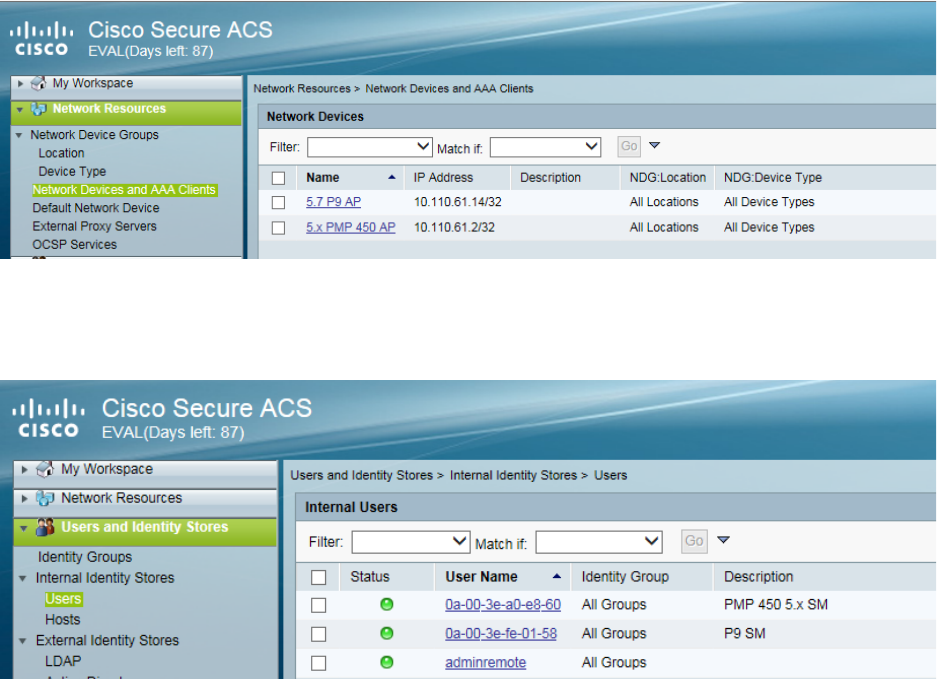Open LDAP under External Identity Stores

[x=63, y=661]
